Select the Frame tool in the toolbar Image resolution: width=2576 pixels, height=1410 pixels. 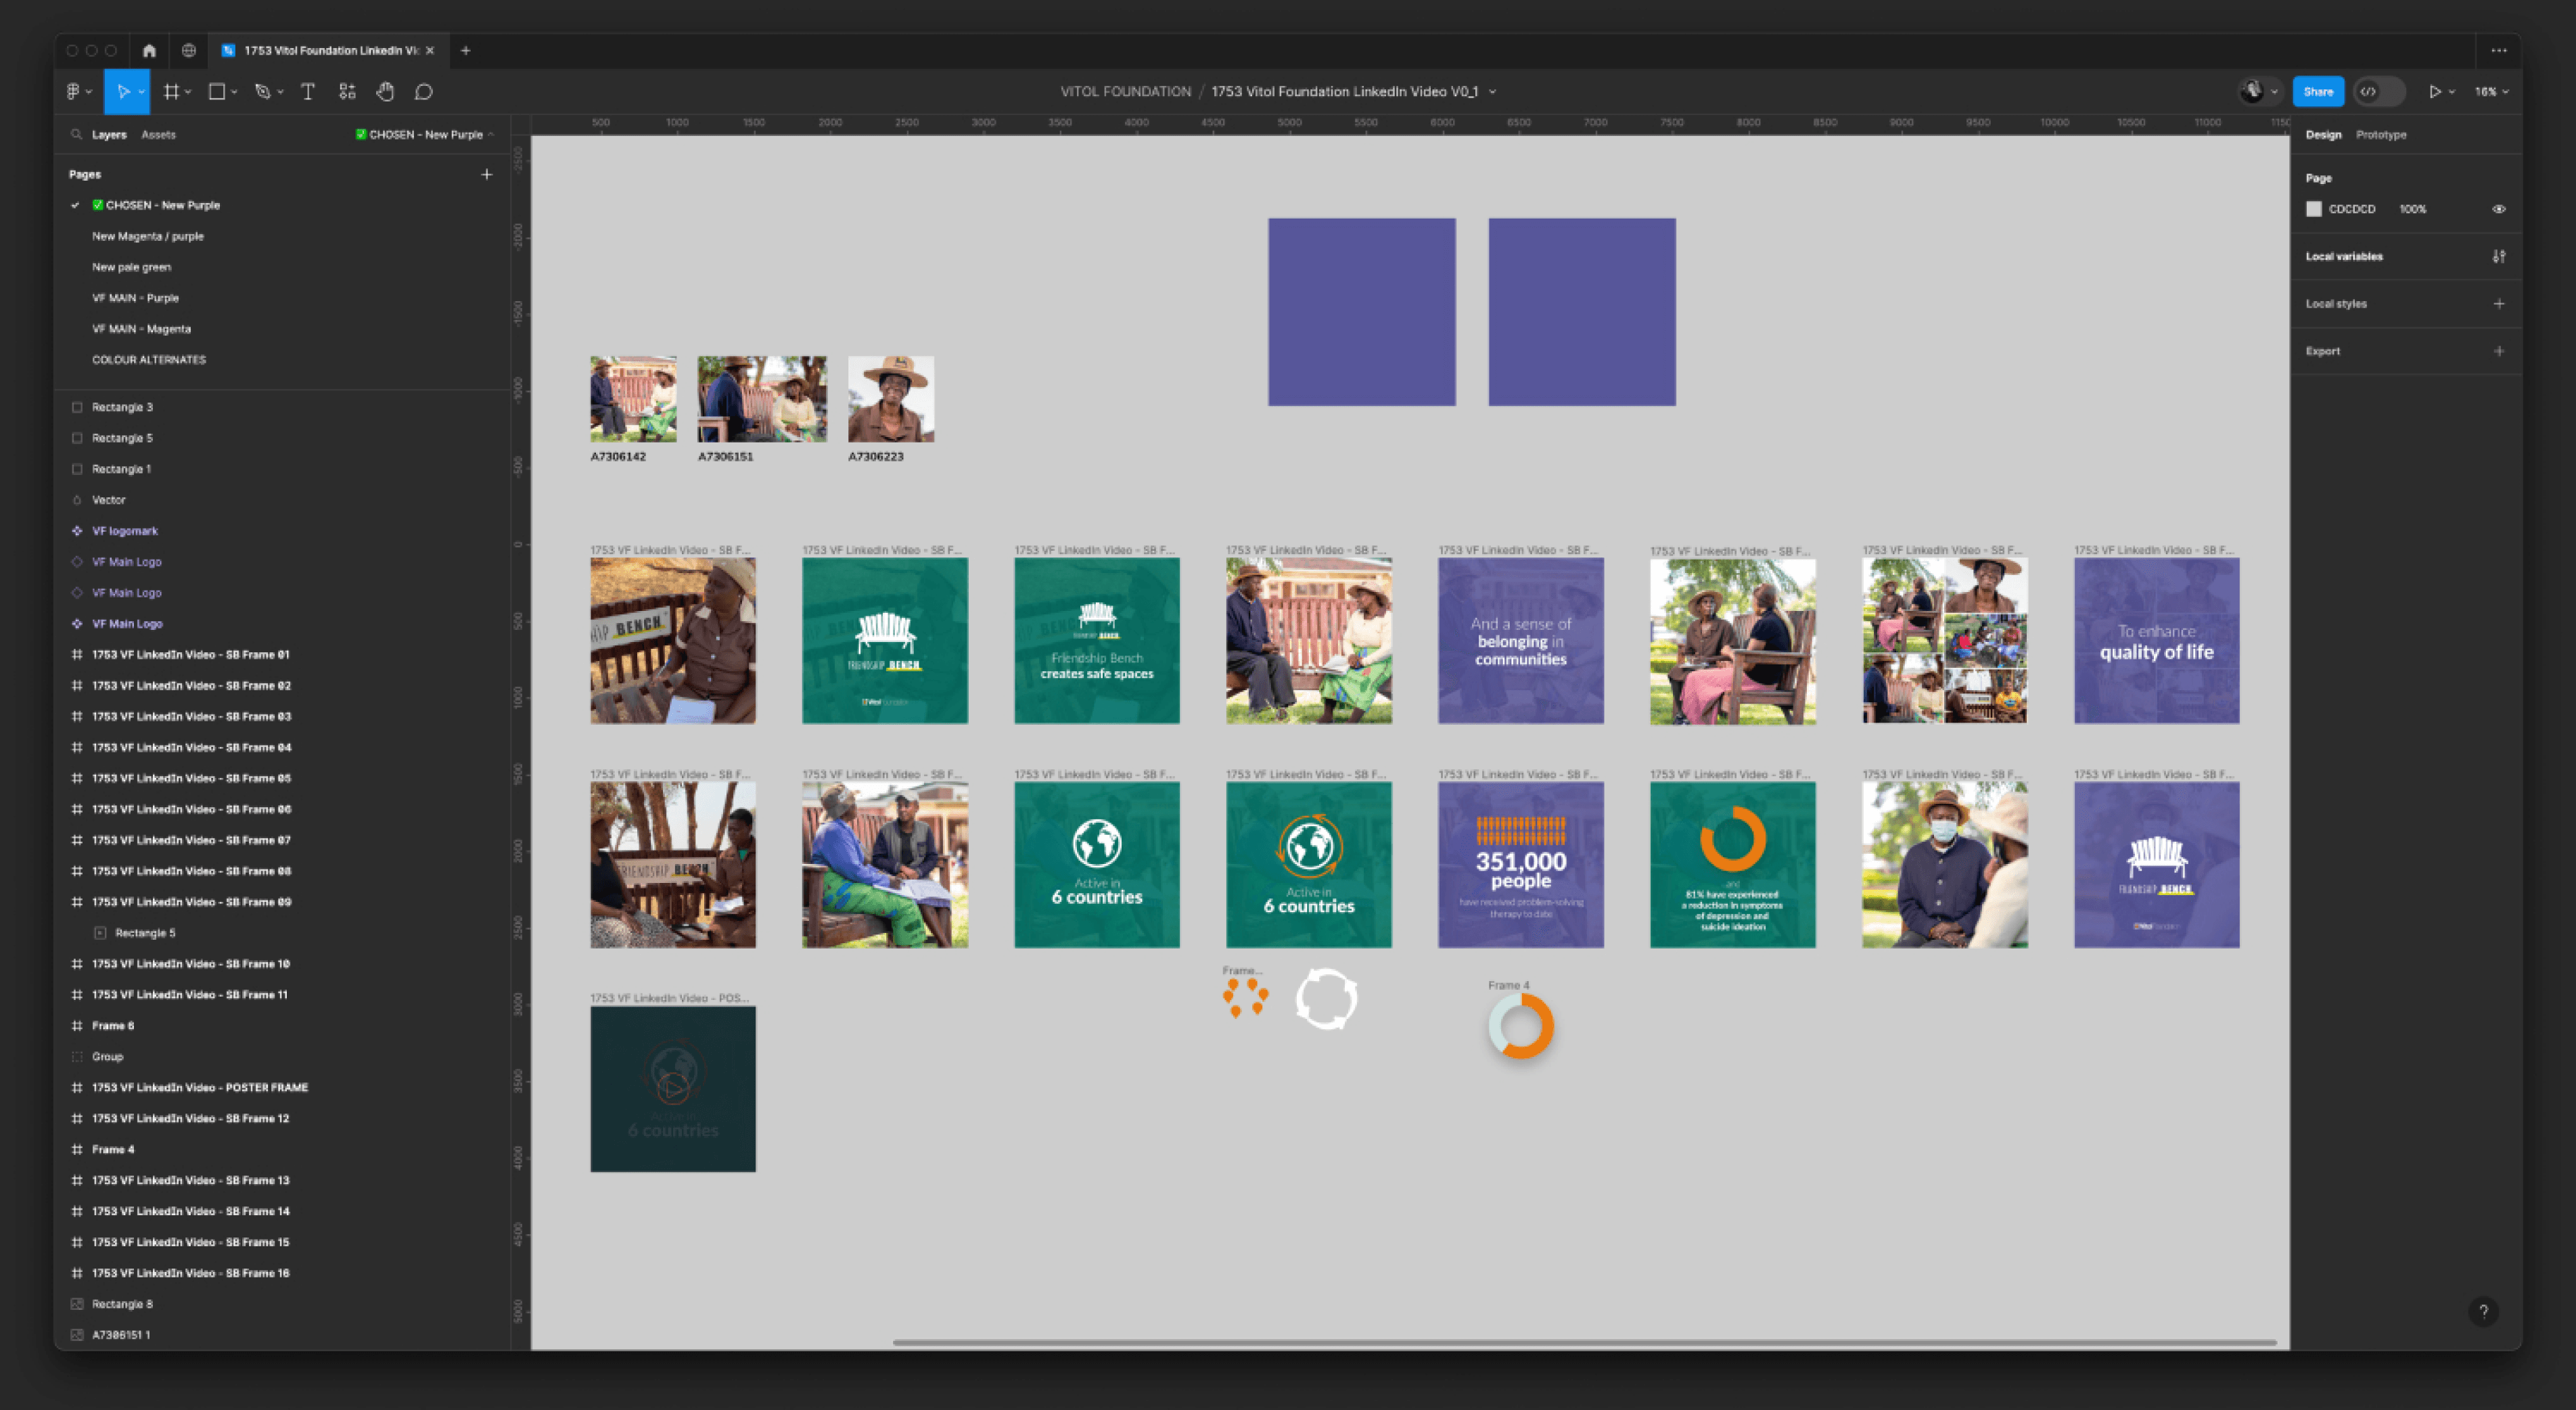171,91
